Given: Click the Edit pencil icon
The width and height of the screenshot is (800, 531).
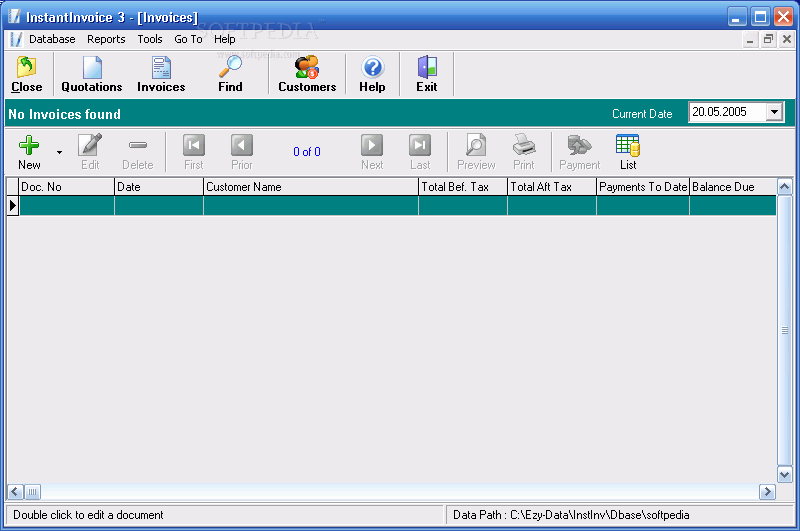Looking at the screenshot, I should (90, 153).
